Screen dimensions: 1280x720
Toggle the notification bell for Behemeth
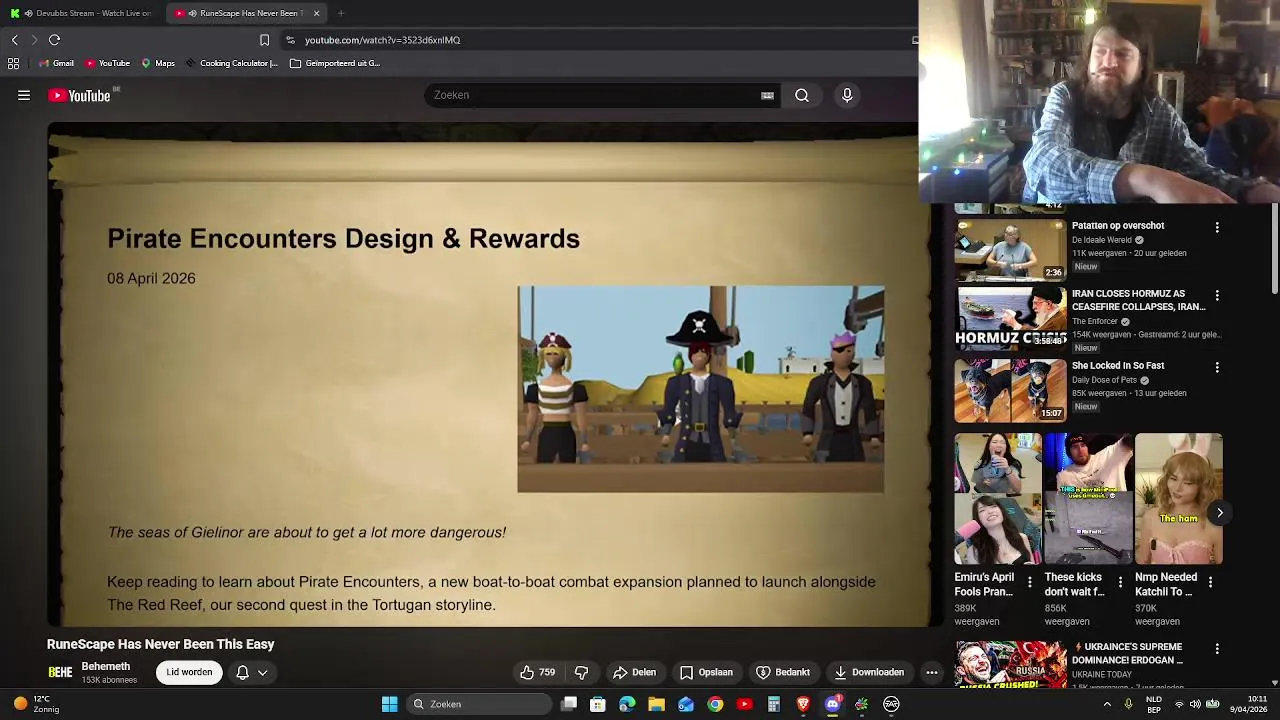pyautogui.click(x=242, y=672)
